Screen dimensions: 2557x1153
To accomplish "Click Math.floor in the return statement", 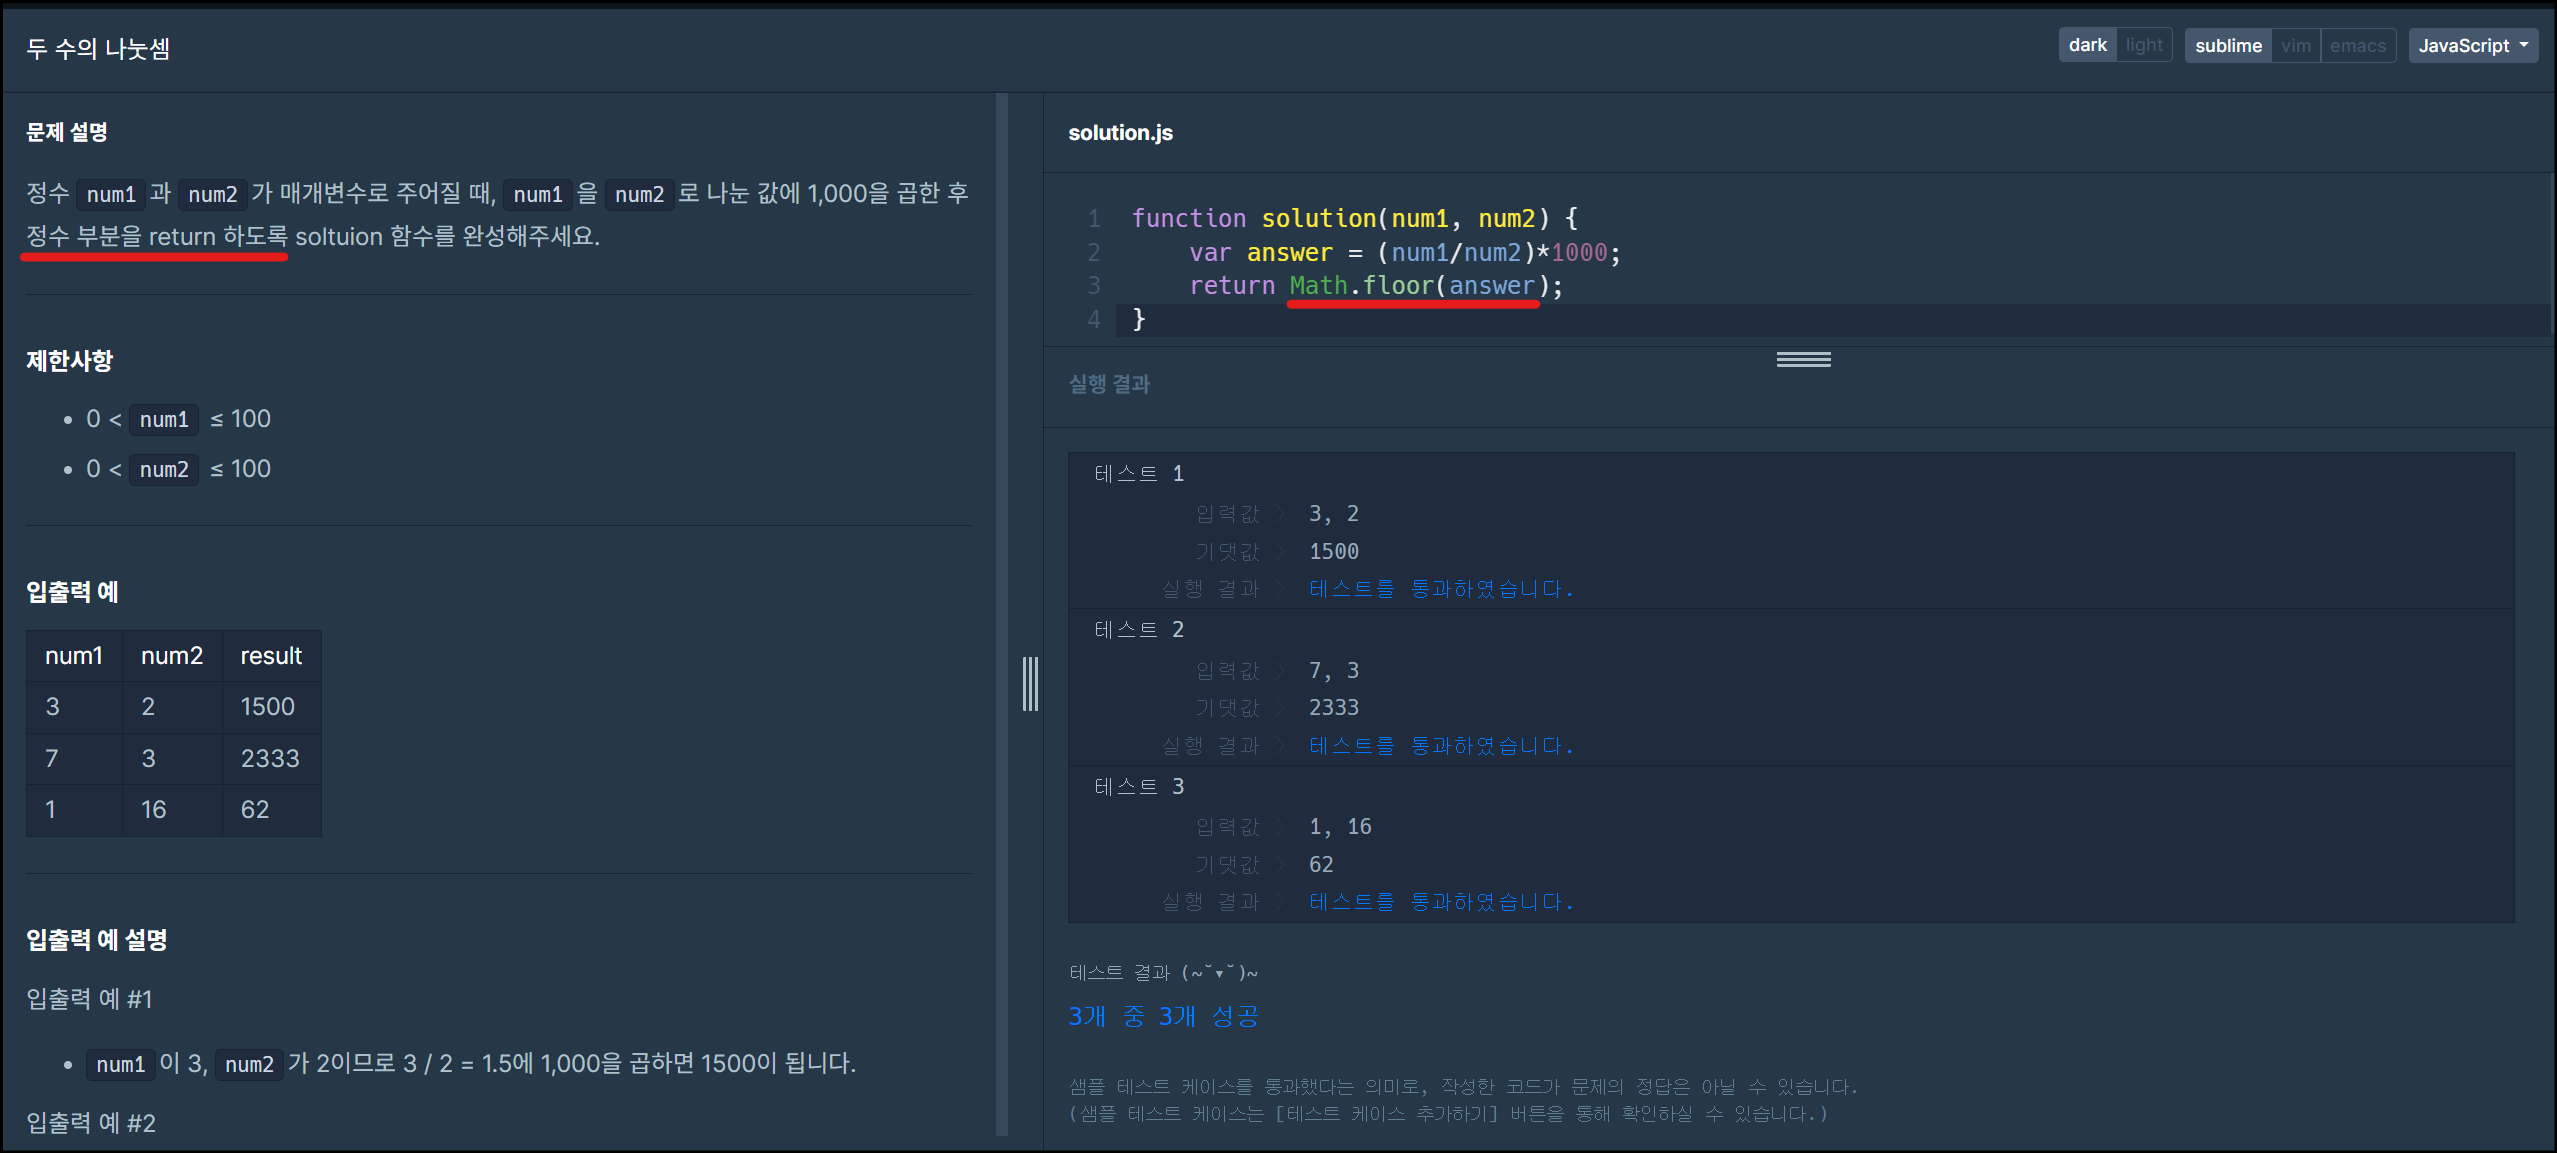I will tap(1360, 286).
